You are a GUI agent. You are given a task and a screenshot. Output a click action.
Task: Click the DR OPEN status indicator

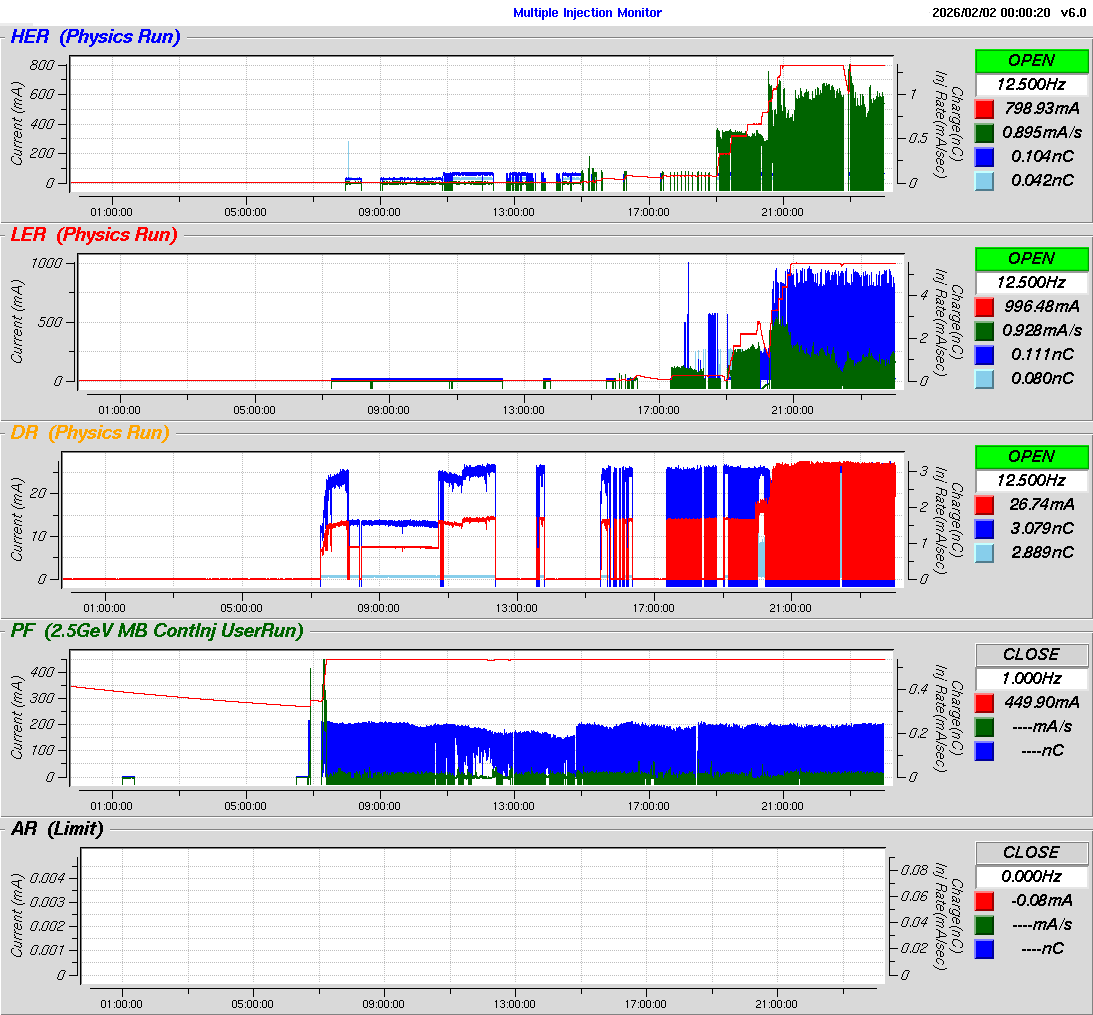point(1031,456)
